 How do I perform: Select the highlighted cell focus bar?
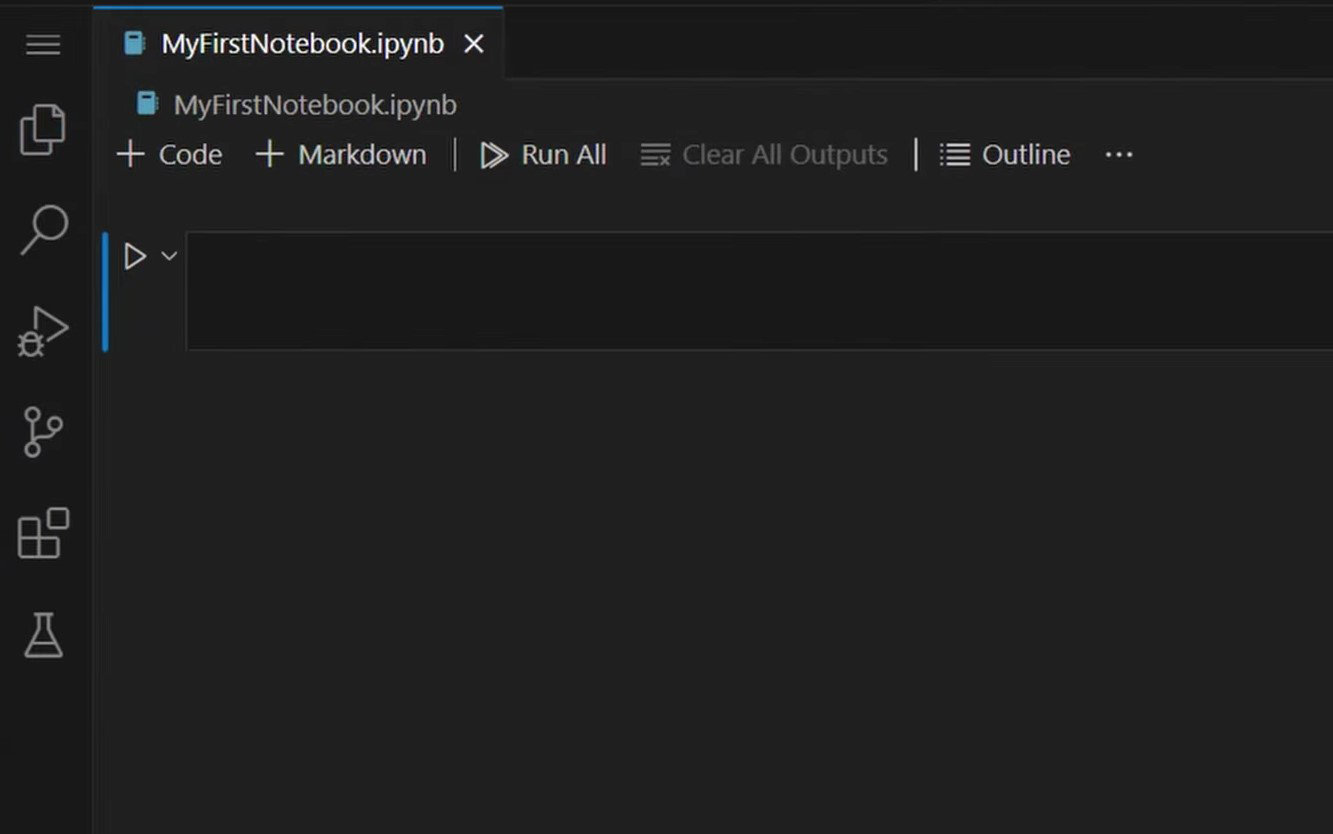(105, 290)
